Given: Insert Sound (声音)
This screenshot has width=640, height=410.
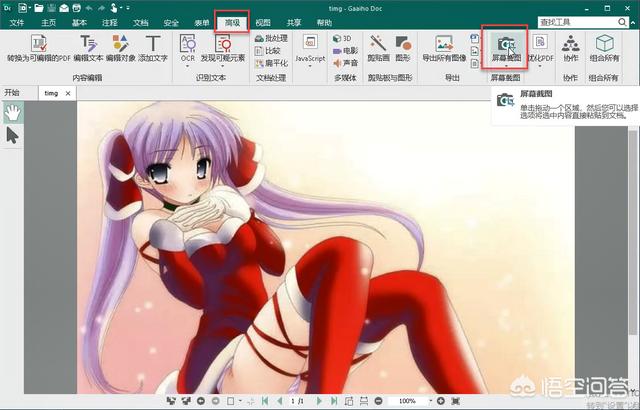Looking at the screenshot, I should click(x=345, y=63).
